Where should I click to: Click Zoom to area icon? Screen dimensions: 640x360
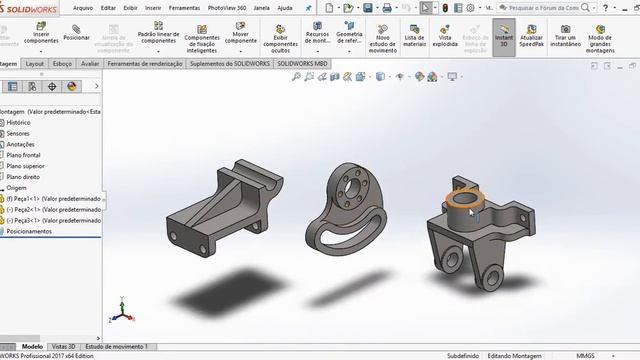(309, 76)
